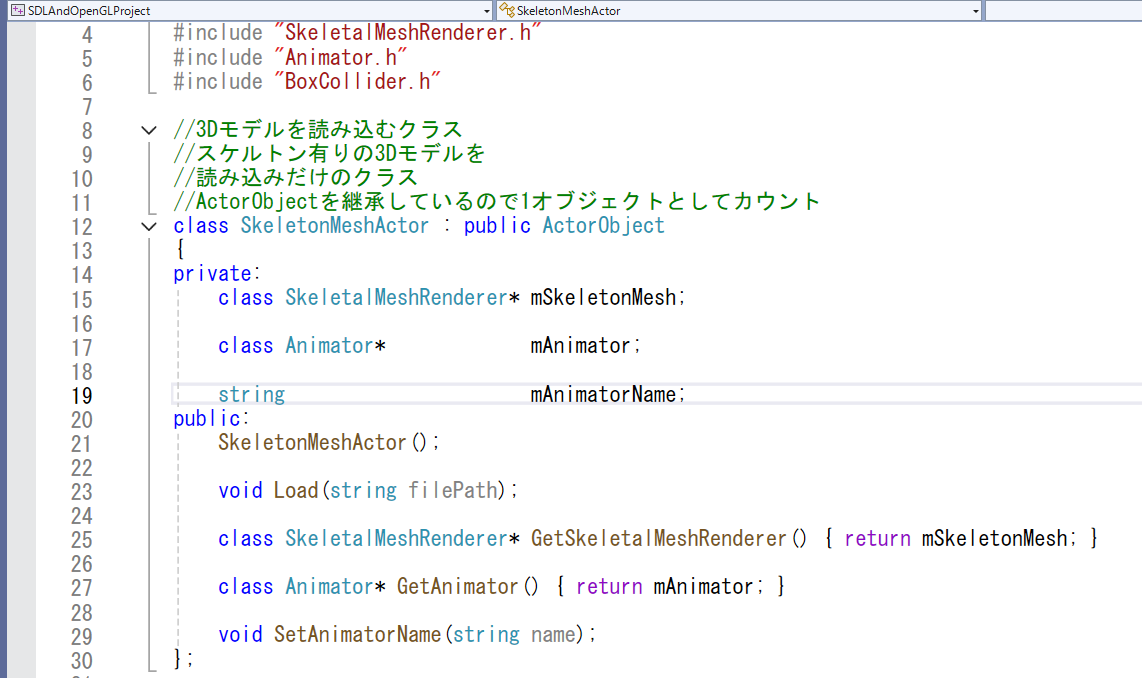Click the ActorObject base class name
Screen dimensions: 1142x678
pos(603,226)
